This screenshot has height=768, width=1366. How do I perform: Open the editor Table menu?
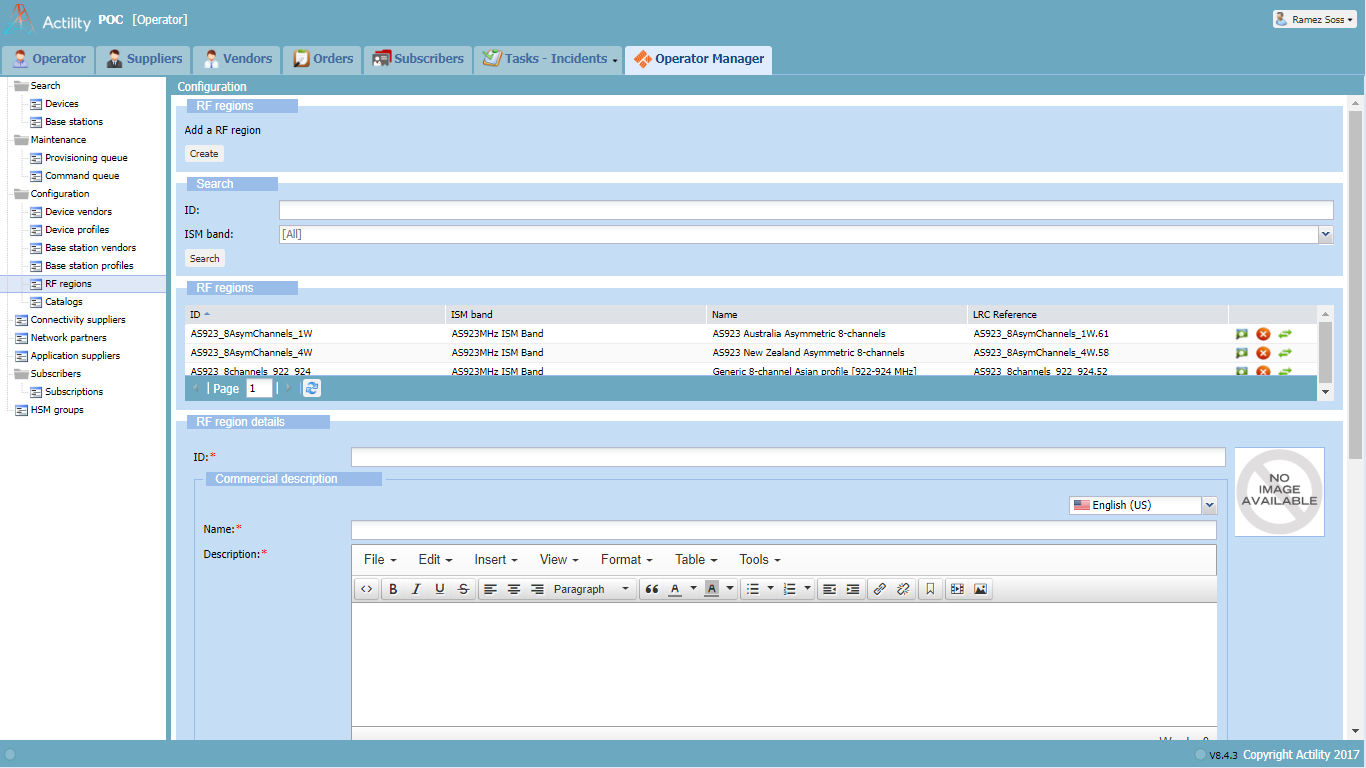(697, 559)
